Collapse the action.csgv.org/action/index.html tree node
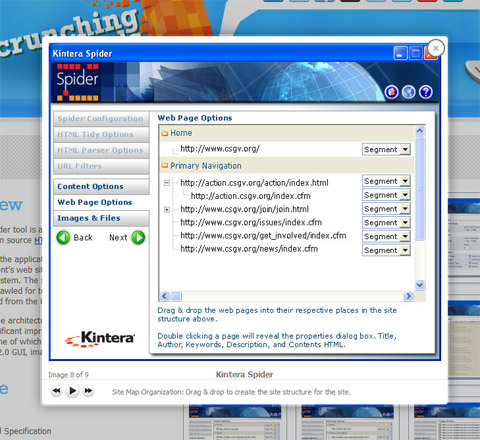 coord(167,183)
